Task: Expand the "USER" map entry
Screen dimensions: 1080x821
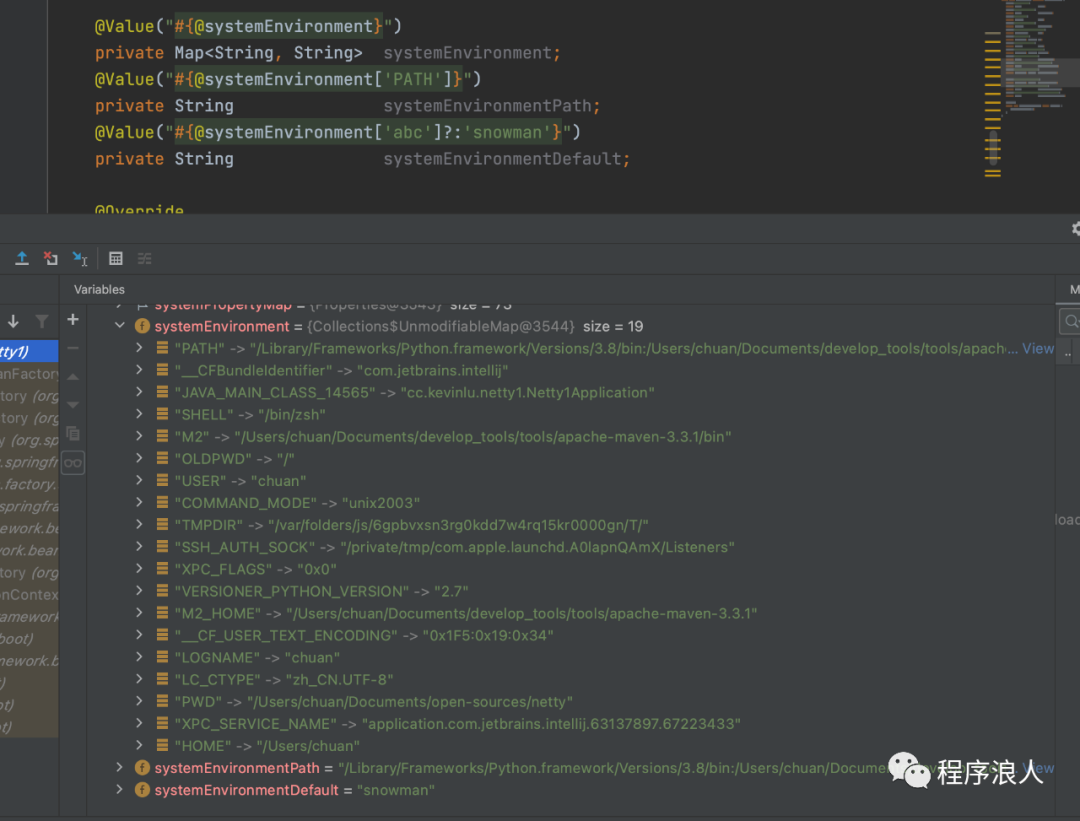Action: (x=139, y=480)
